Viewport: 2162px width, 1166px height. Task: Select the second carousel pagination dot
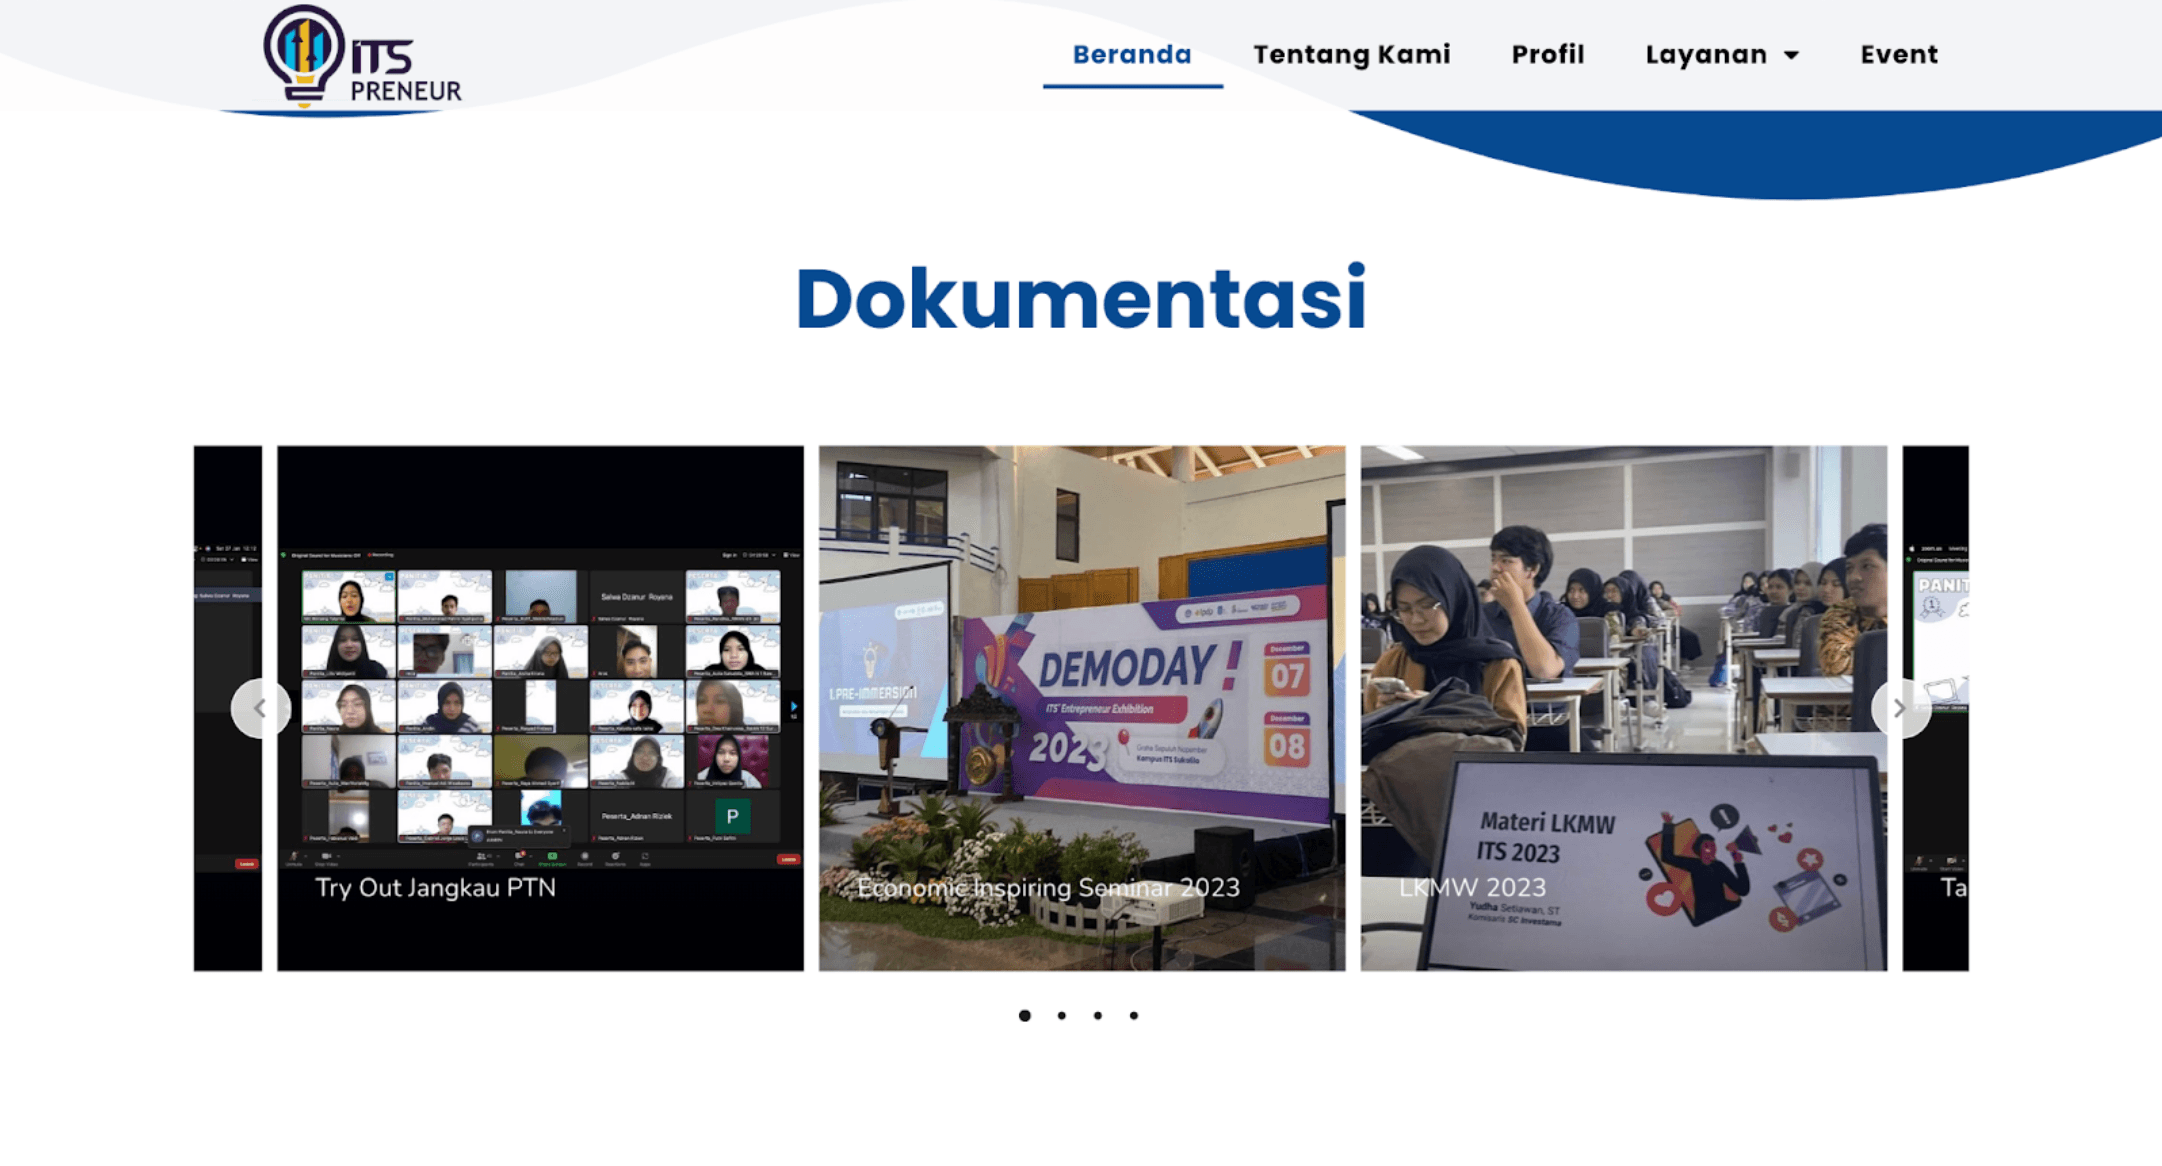[x=1061, y=1015]
